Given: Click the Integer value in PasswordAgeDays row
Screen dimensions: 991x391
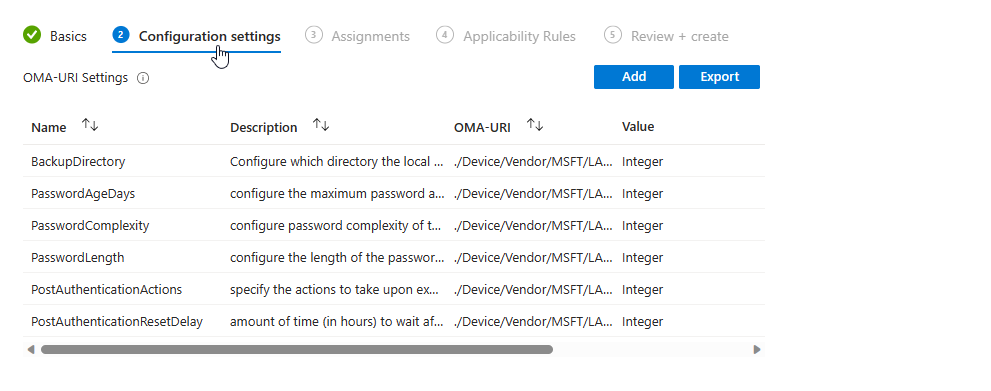Looking at the screenshot, I should click(x=642, y=193).
